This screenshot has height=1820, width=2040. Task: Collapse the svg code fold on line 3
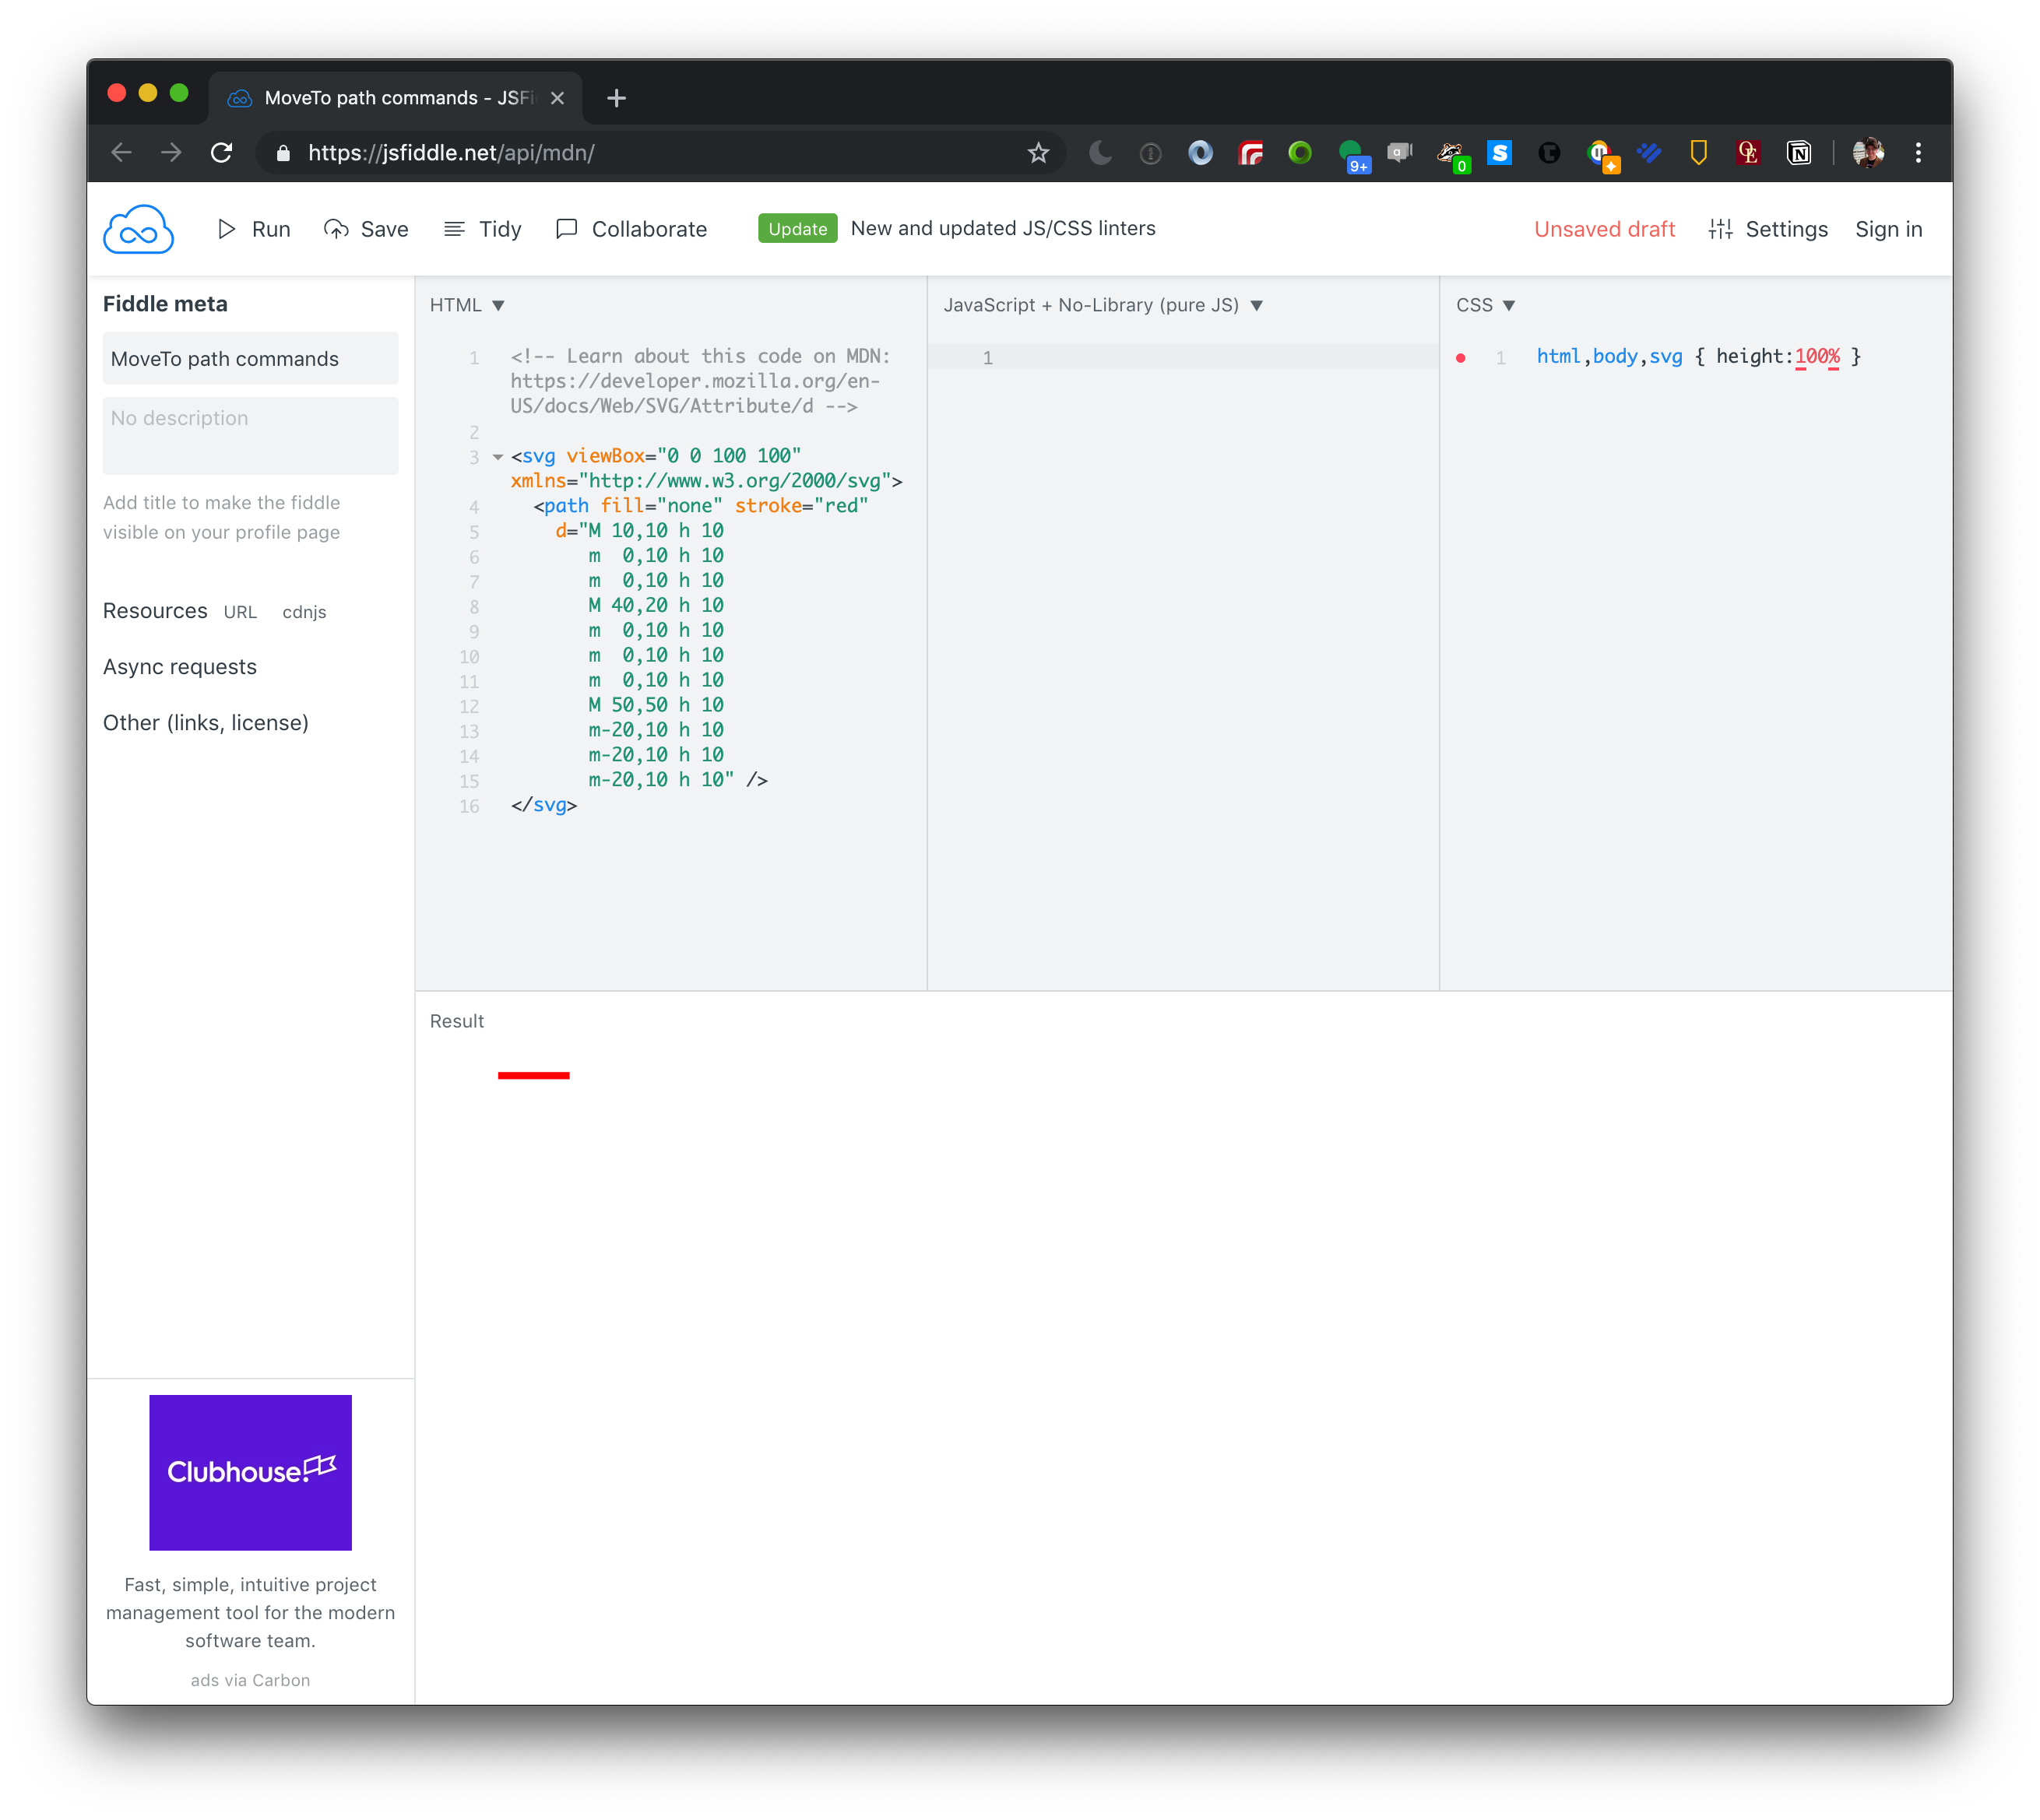point(497,456)
